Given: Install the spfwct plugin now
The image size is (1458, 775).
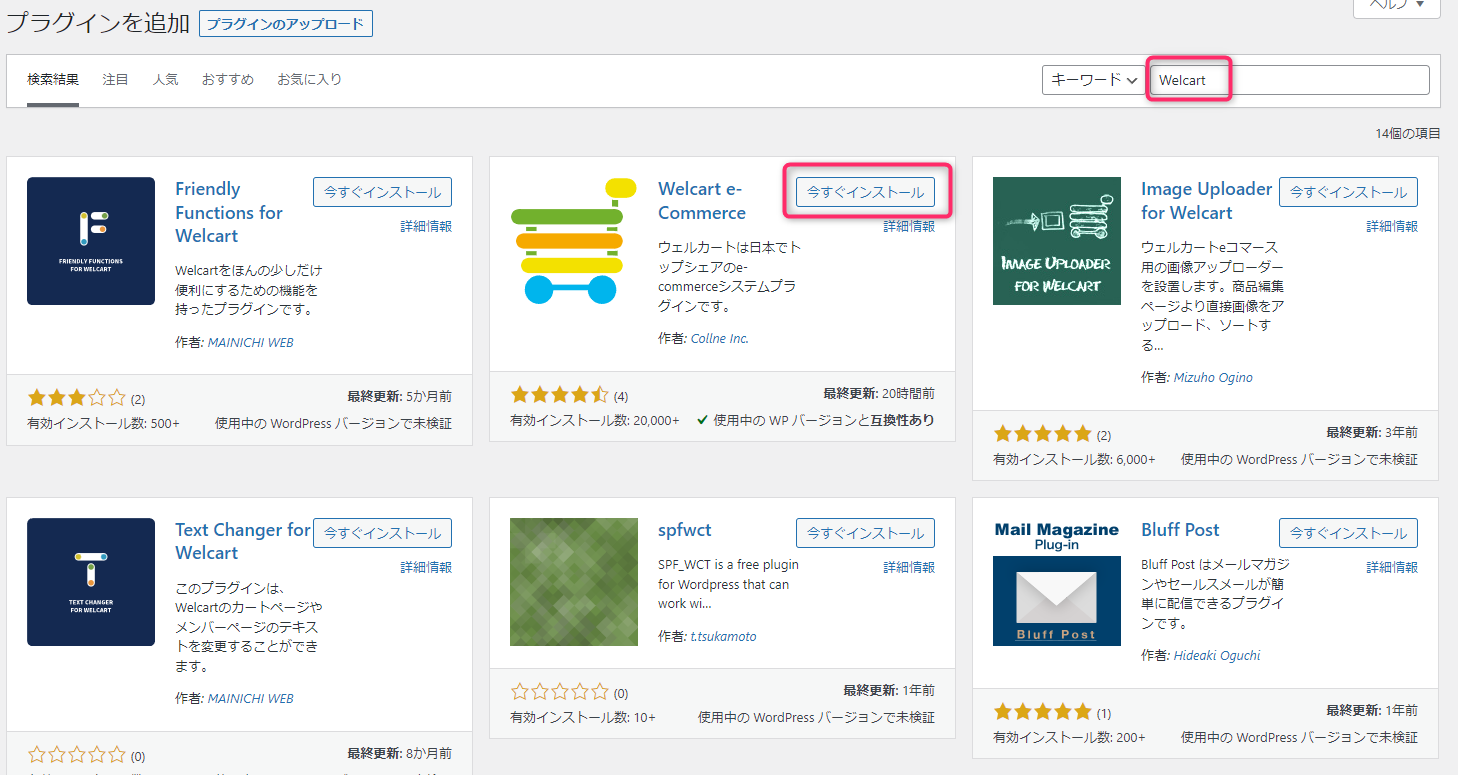Looking at the screenshot, I should tap(865, 533).
